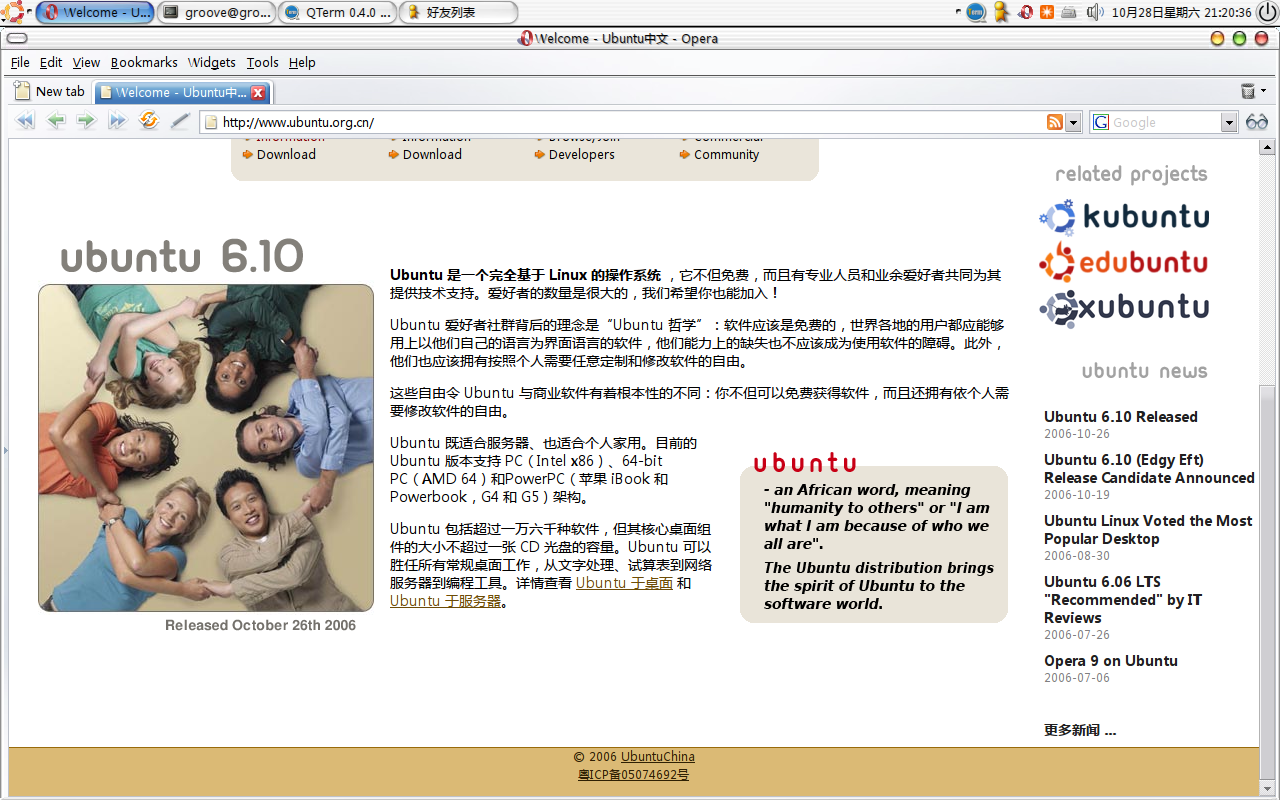Close the Welcome - Ubuntu tab

258,92
